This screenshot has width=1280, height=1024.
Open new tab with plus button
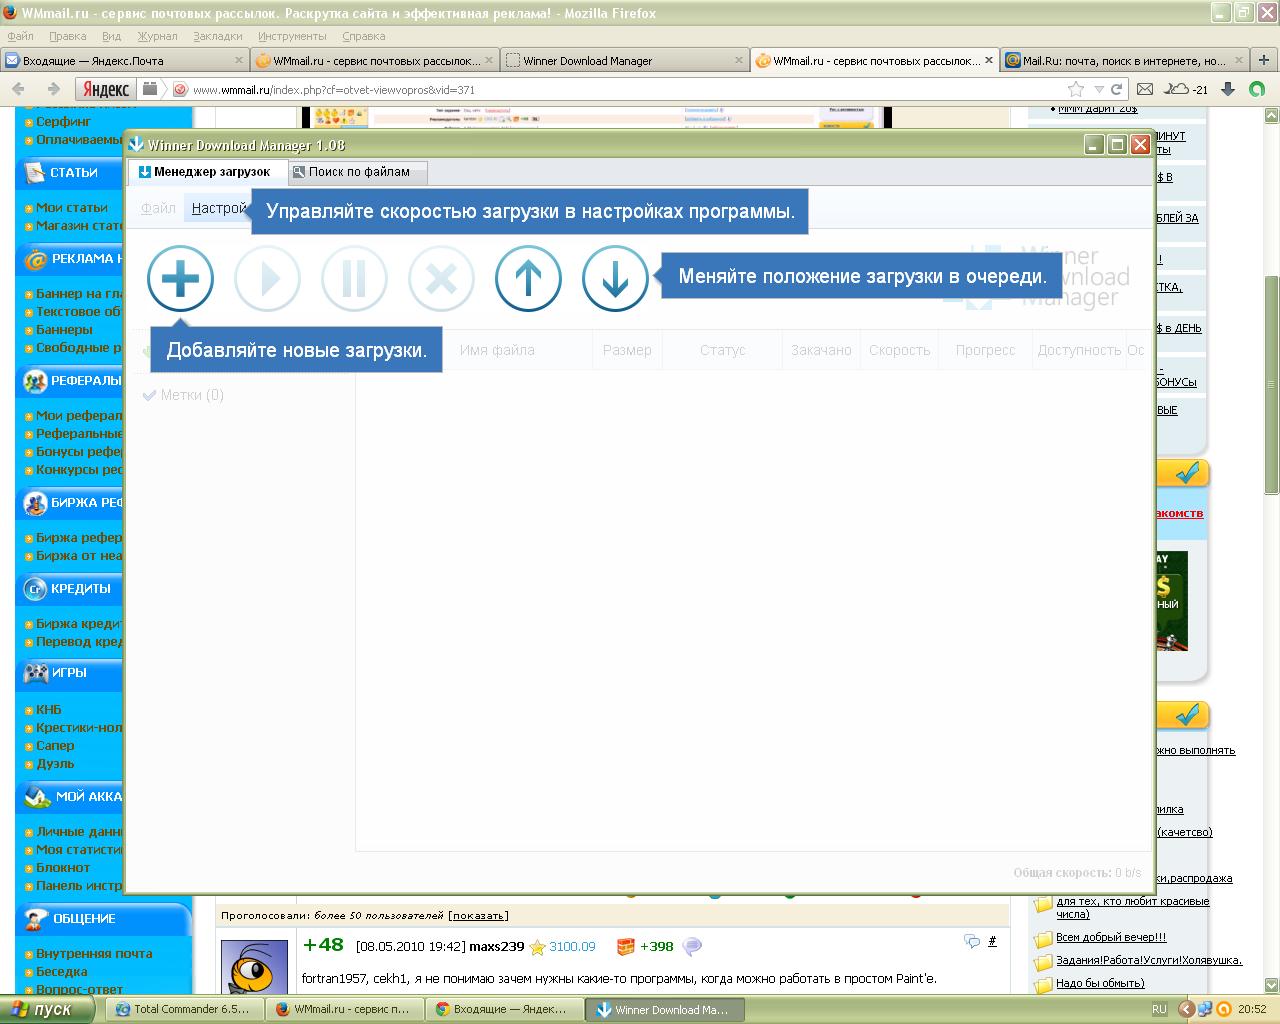pos(1265,61)
